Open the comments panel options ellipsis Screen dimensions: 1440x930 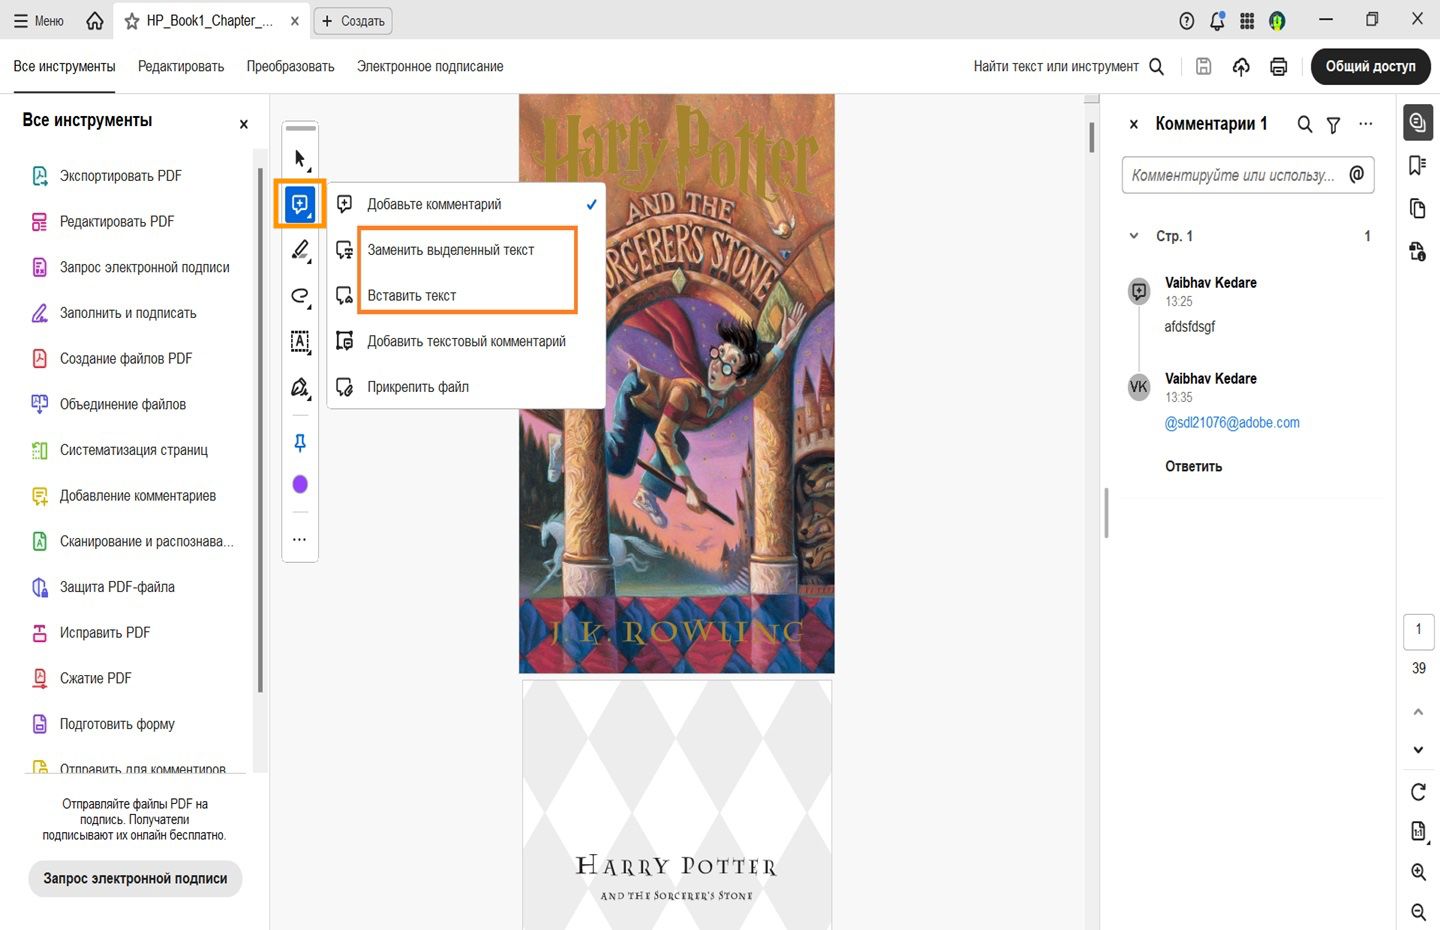coord(1366,124)
